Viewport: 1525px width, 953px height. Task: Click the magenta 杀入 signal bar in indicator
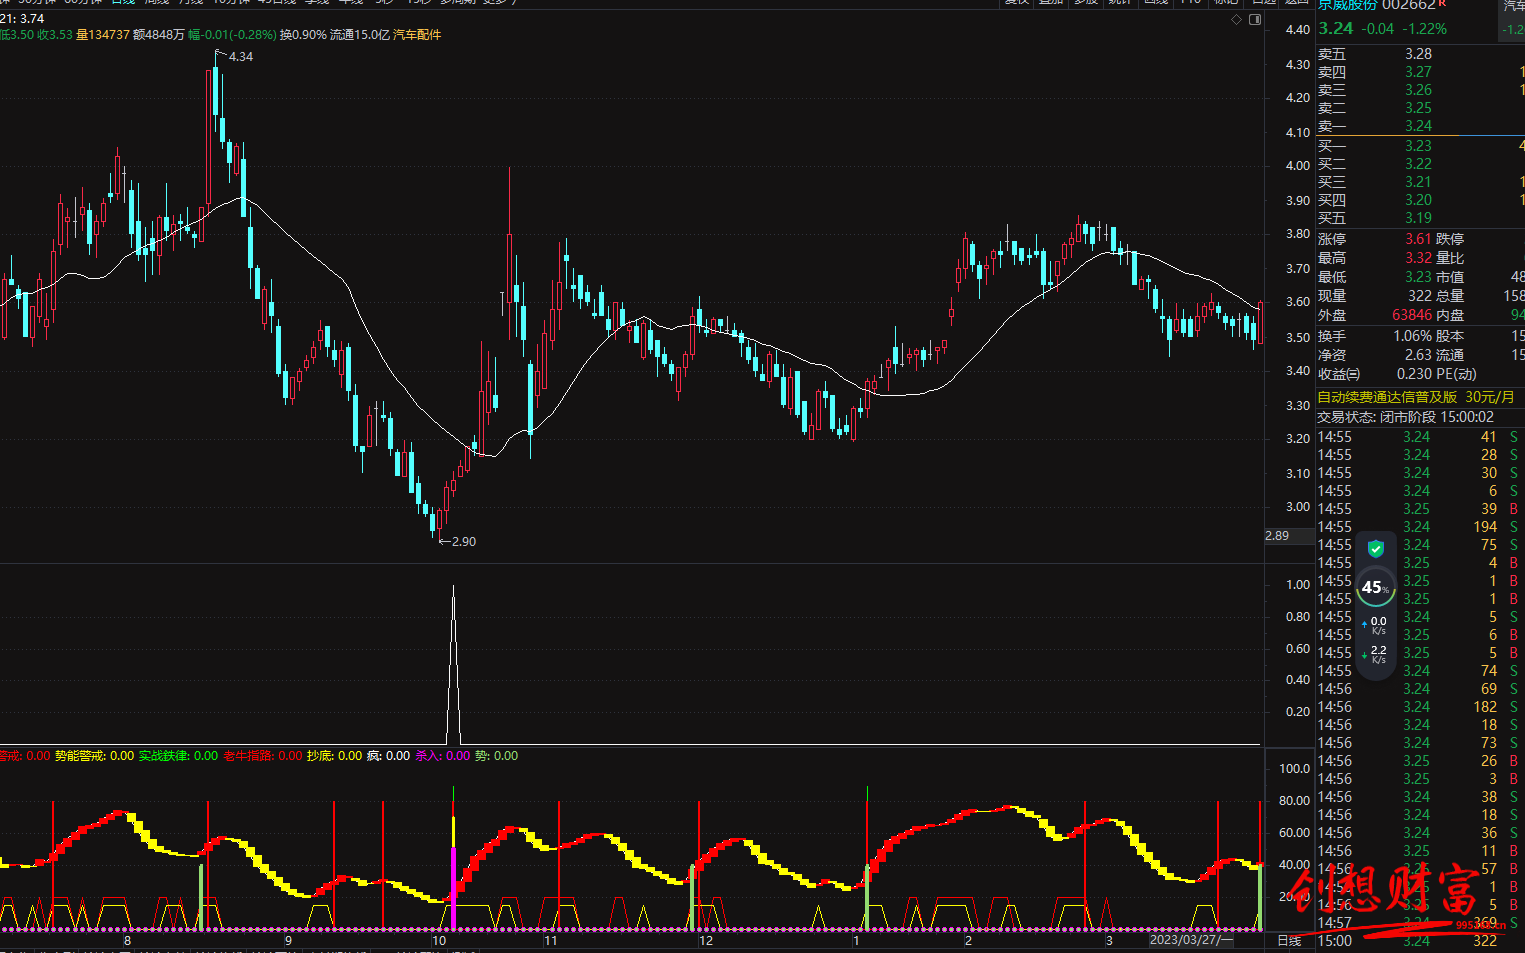453,888
